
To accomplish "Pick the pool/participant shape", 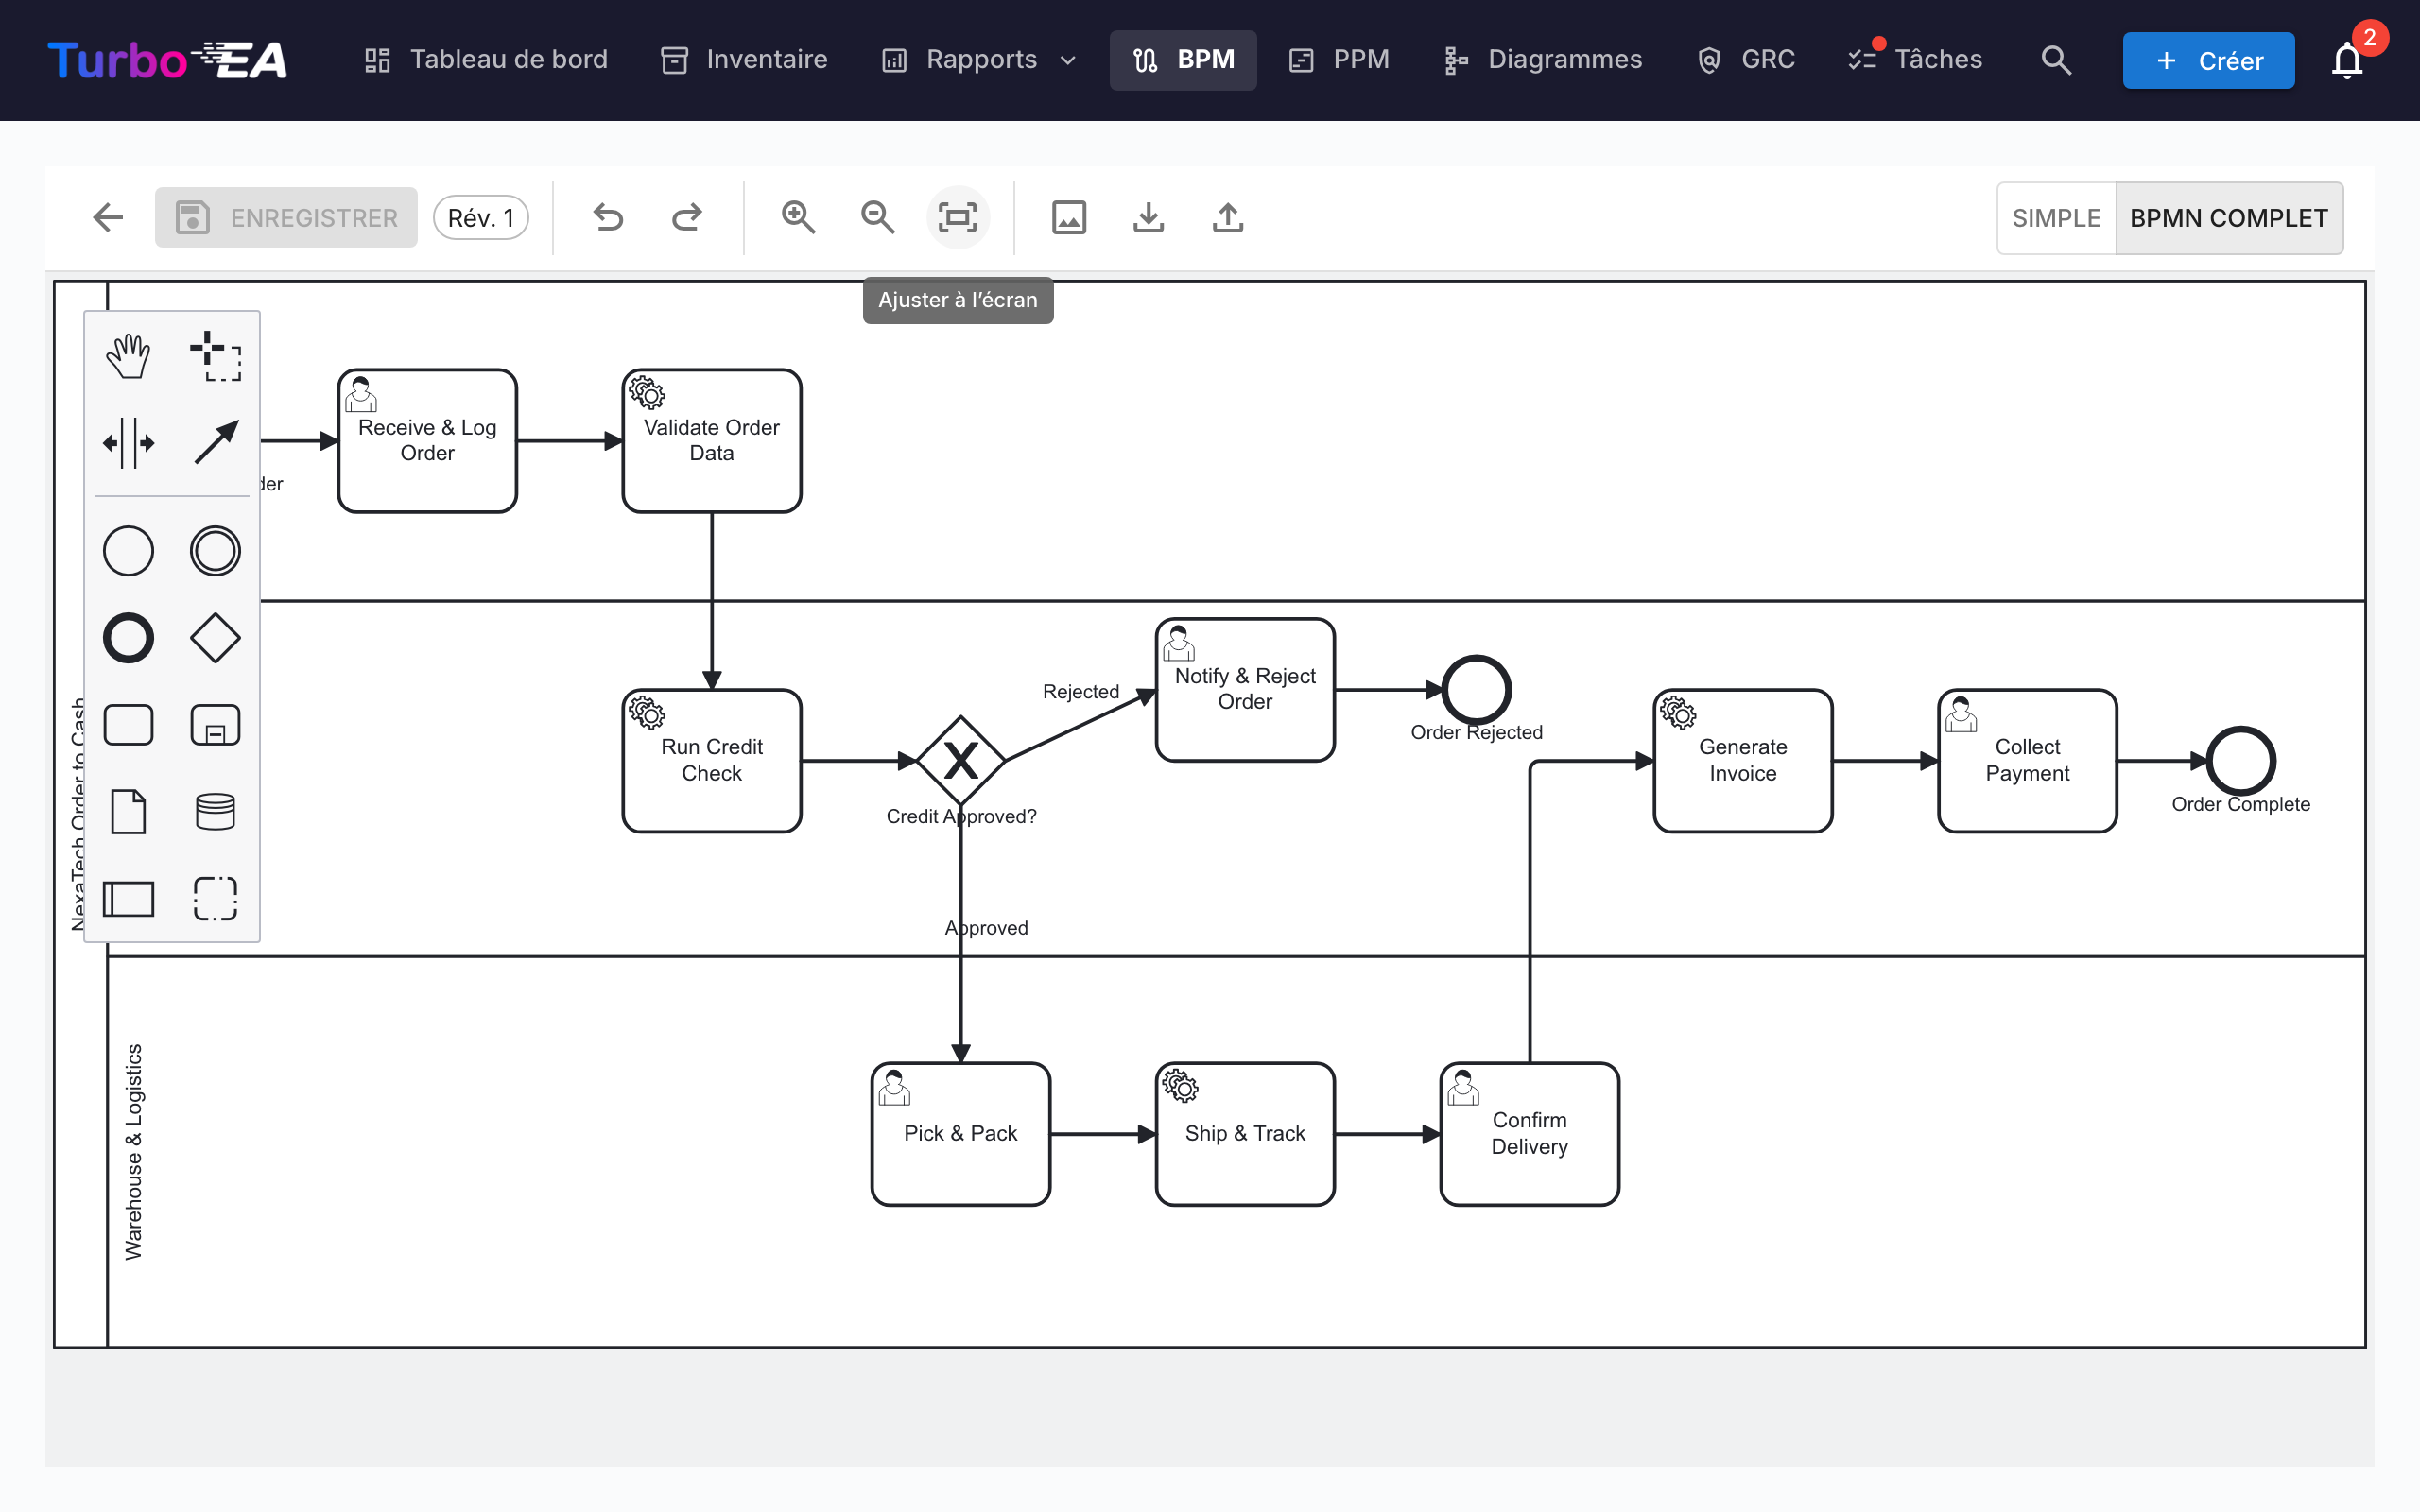I will (128, 899).
